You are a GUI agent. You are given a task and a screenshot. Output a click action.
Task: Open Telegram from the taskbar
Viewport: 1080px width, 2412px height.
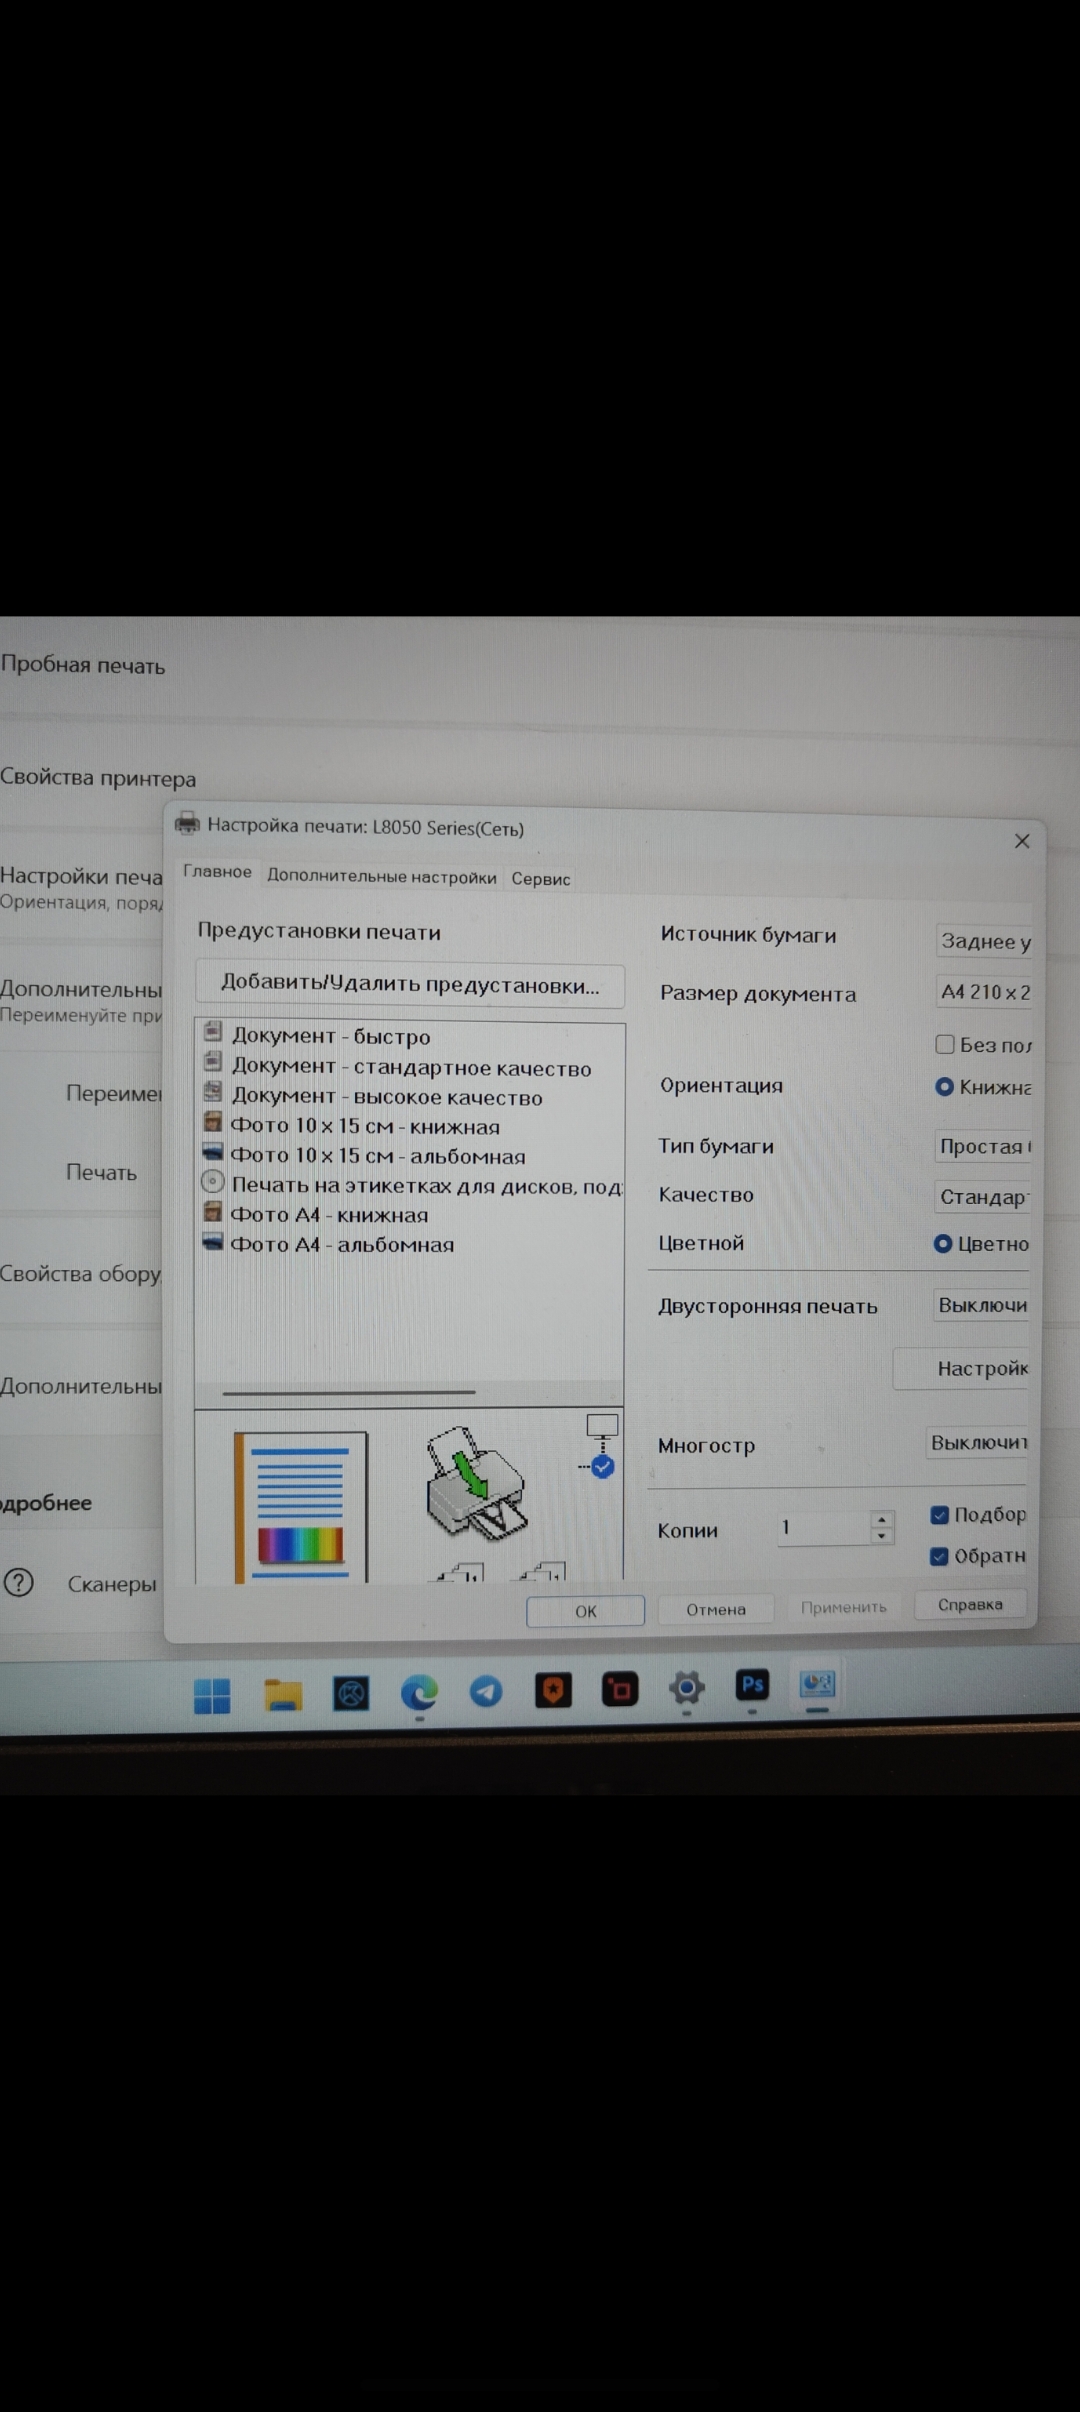(x=486, y=1691)
